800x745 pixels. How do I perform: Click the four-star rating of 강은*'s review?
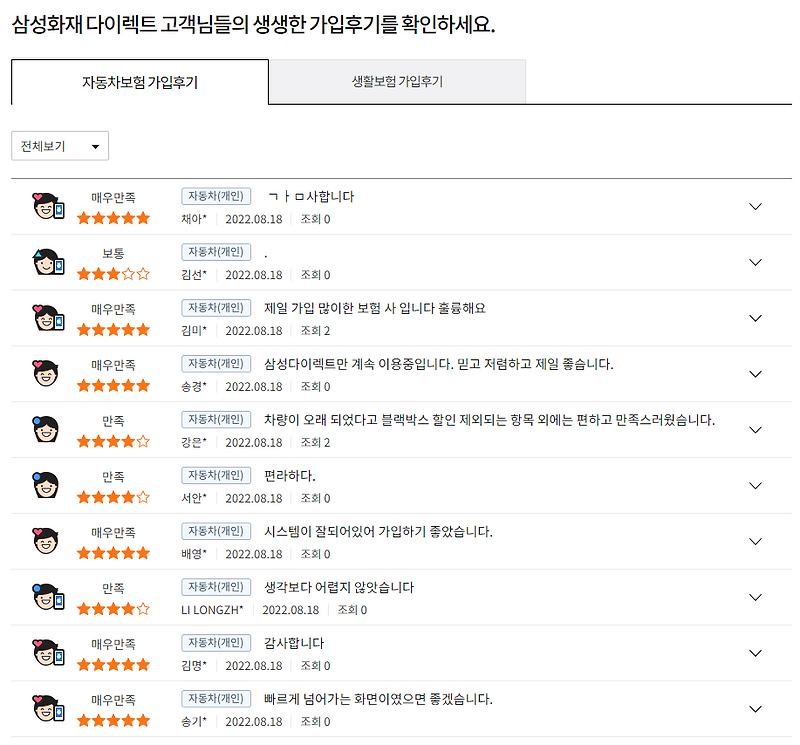click(x=113, y=441)
